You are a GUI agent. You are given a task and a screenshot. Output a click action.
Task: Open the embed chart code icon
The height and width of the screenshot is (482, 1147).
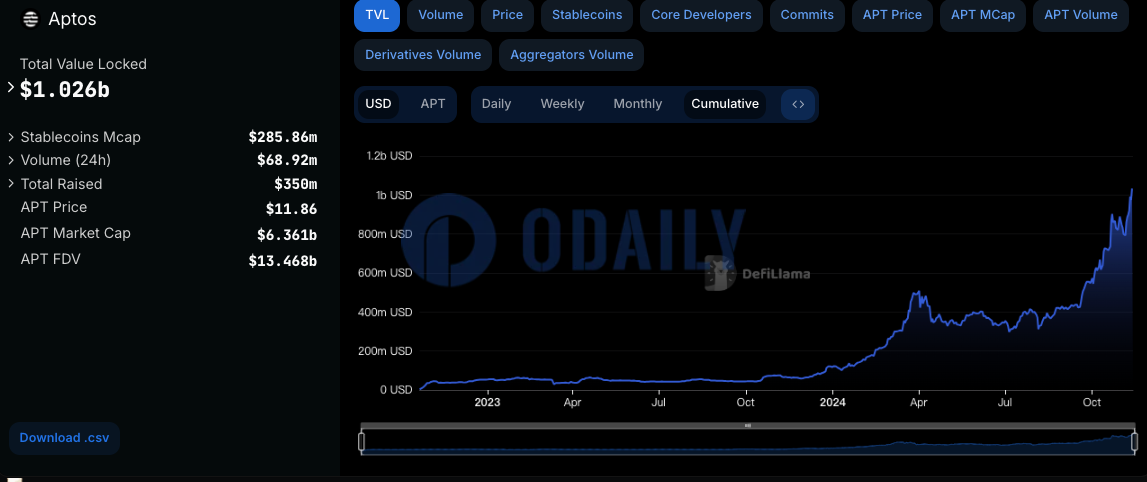[798, 104]
